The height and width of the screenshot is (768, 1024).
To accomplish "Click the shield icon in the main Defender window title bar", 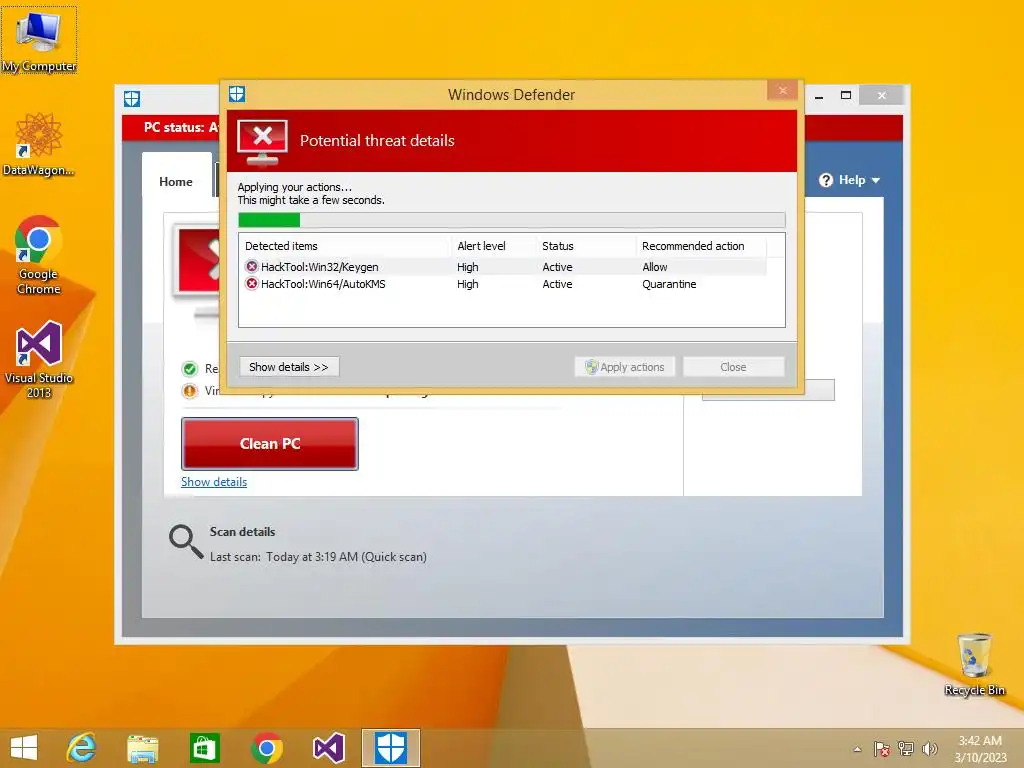I will [132, 99].
